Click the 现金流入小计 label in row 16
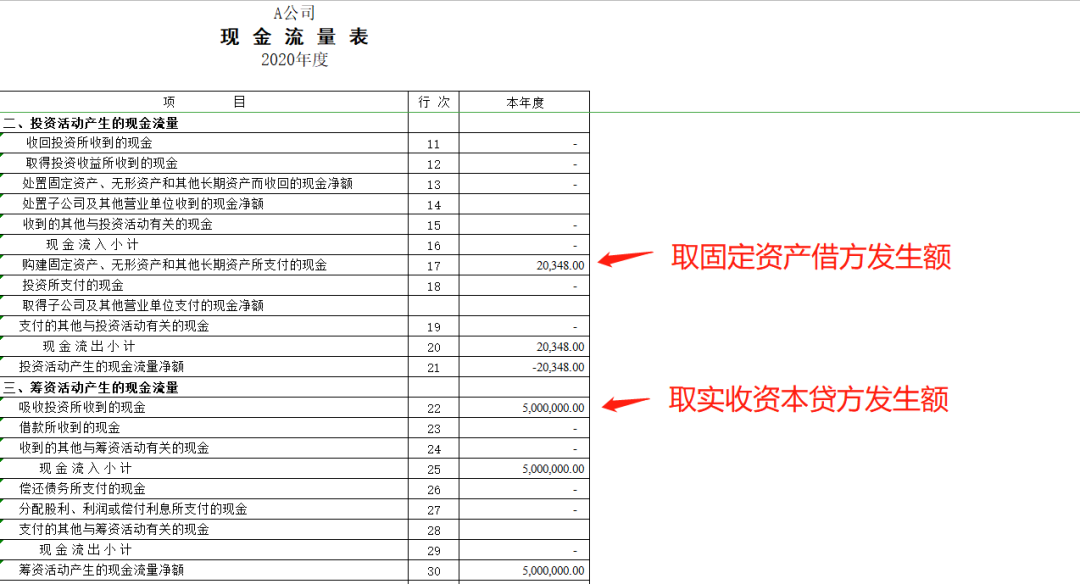This screenshot has height=584, width=1080. [x=92, y=244]
